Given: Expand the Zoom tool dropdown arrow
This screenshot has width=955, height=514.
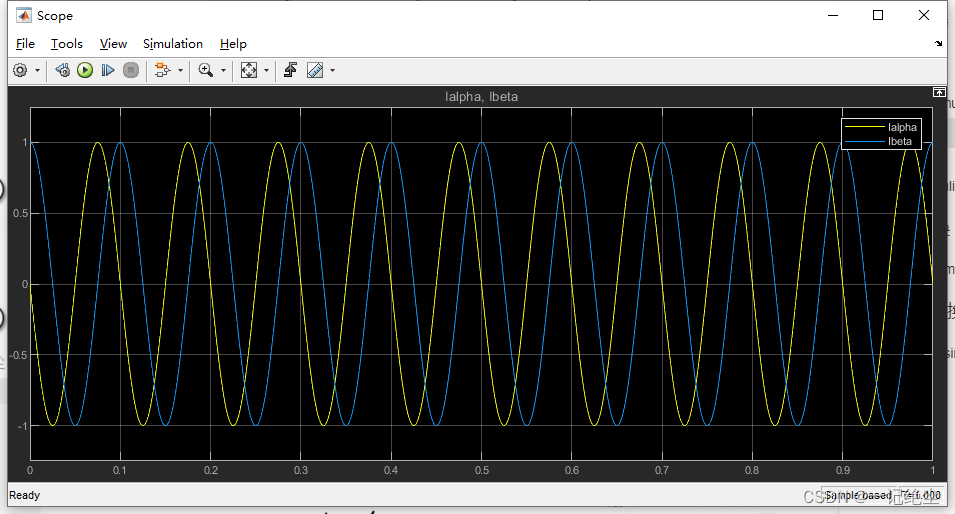Looking at the screenshot, I should coord(224,71).
